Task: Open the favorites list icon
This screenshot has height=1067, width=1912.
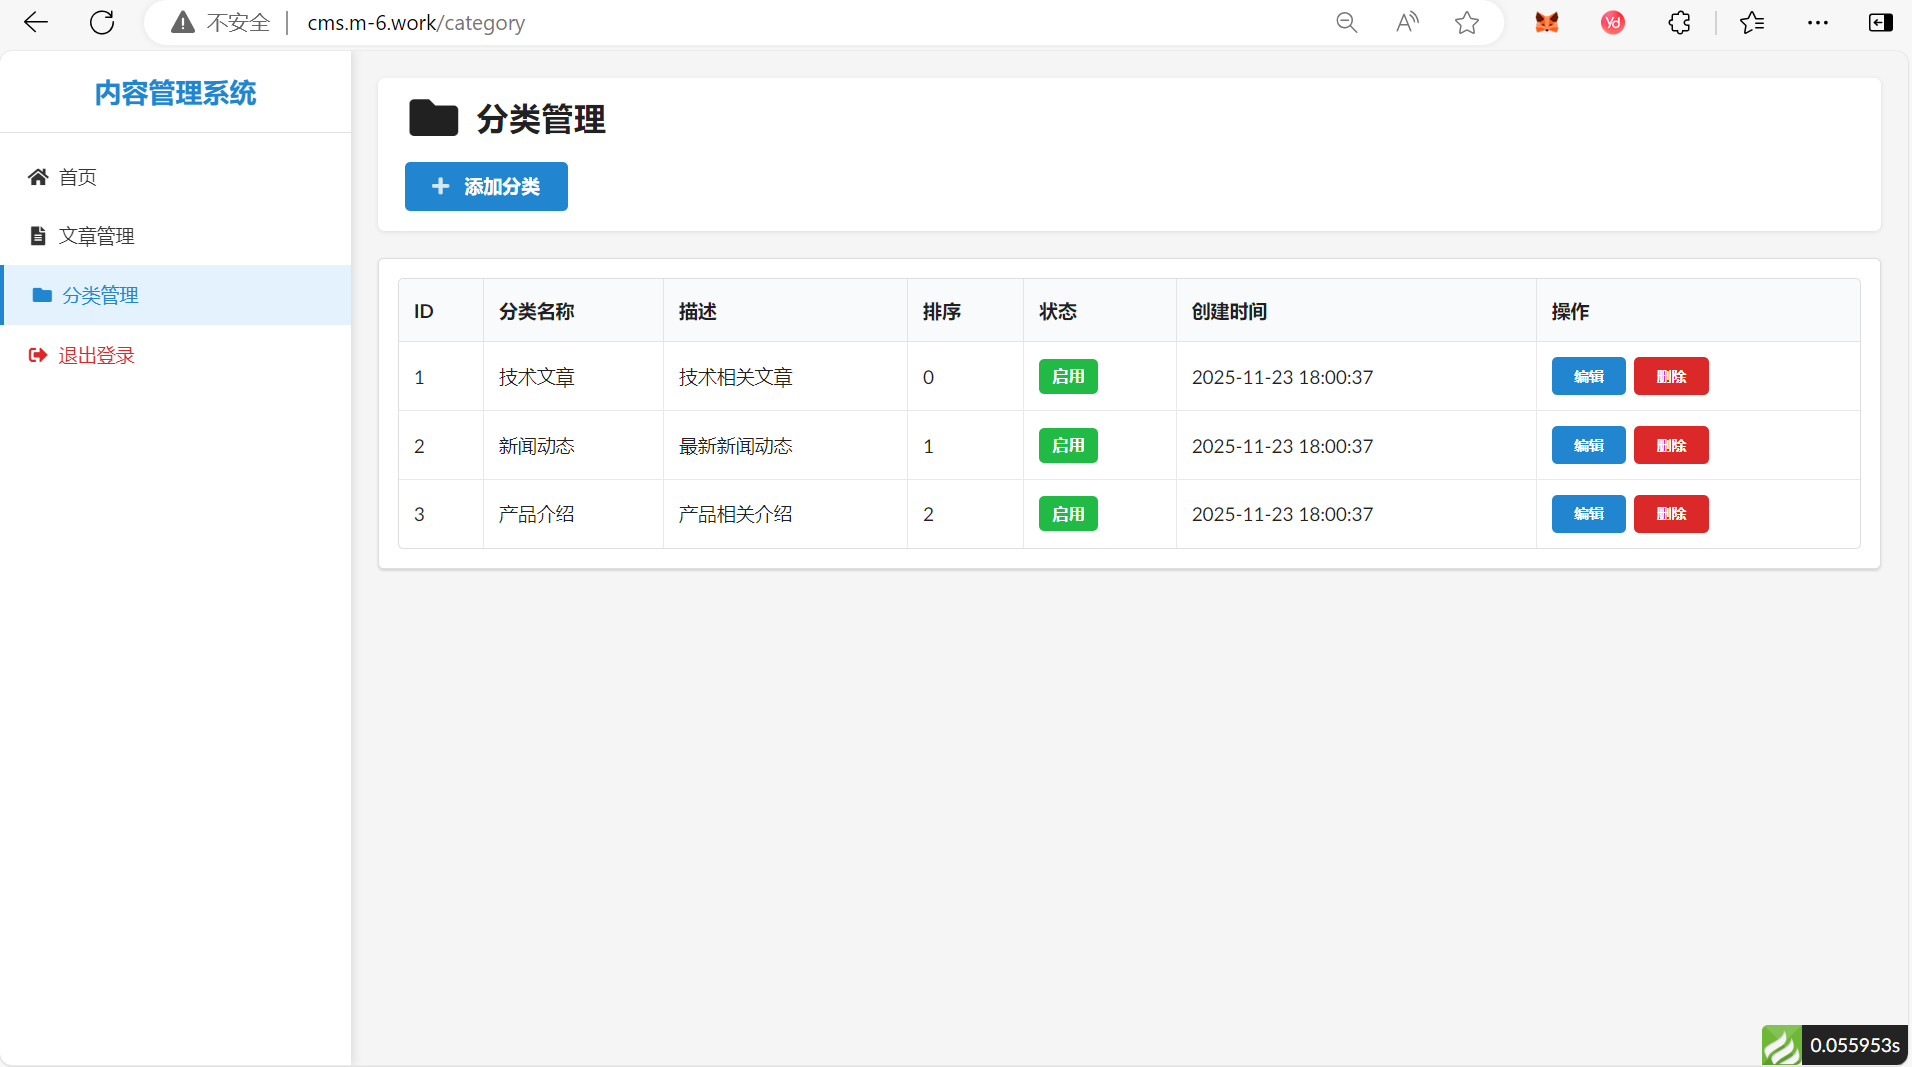Action: coord(1751,22)
